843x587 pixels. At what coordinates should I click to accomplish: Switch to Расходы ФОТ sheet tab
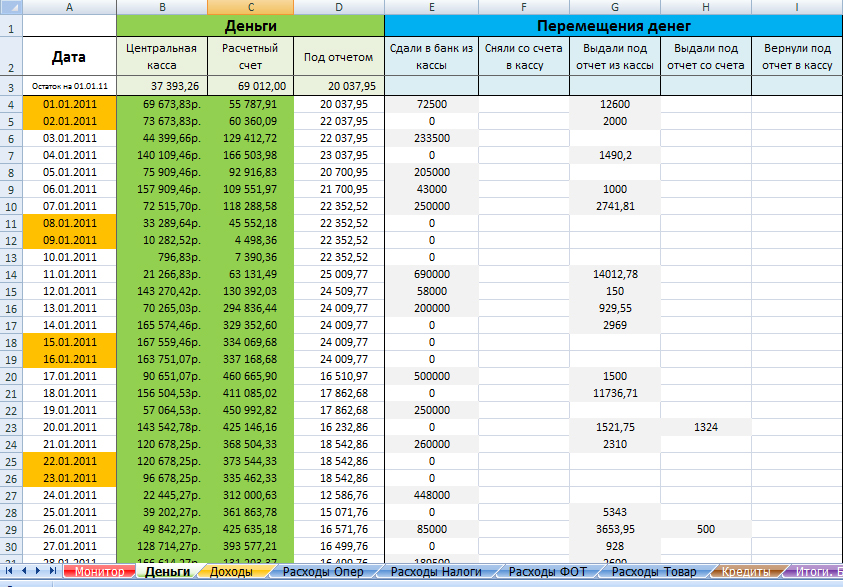point(547,571)
